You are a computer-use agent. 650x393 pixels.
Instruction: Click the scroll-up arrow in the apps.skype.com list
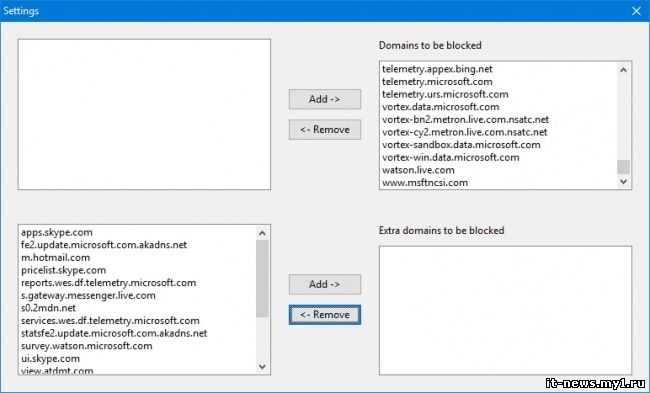pos(262,233)
